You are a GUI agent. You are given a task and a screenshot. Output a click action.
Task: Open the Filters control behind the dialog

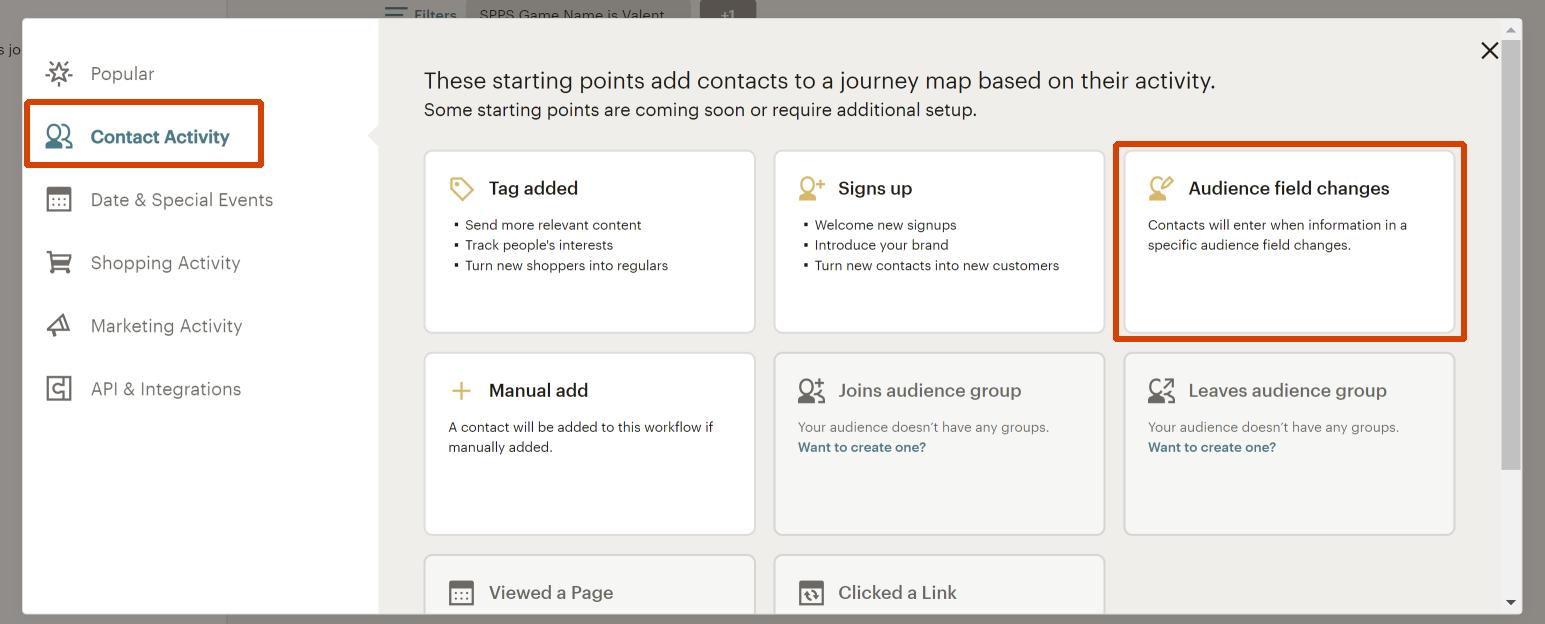click(x=421, y=14)
